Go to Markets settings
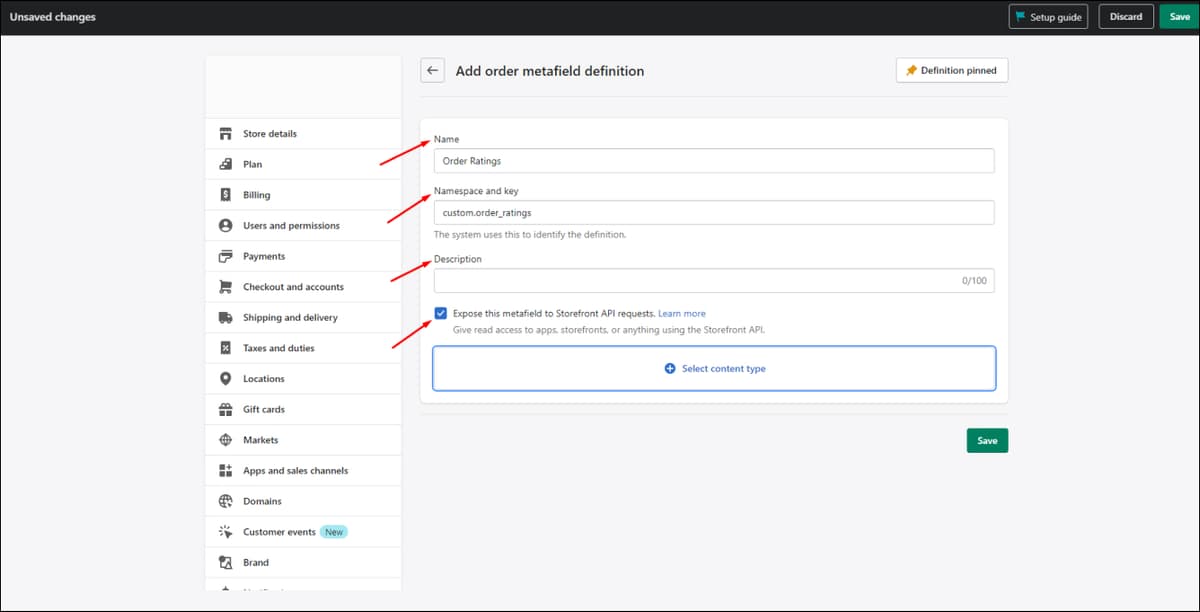 303,440
